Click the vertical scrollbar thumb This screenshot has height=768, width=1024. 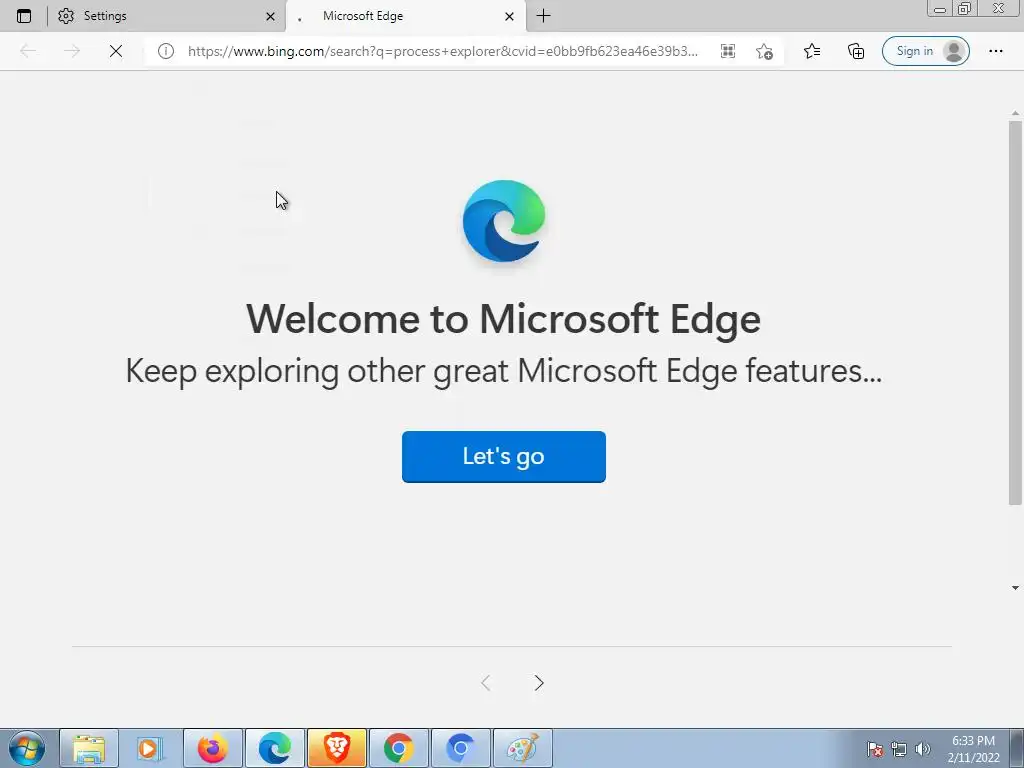pyautogui.click(x=1015, y=312)
